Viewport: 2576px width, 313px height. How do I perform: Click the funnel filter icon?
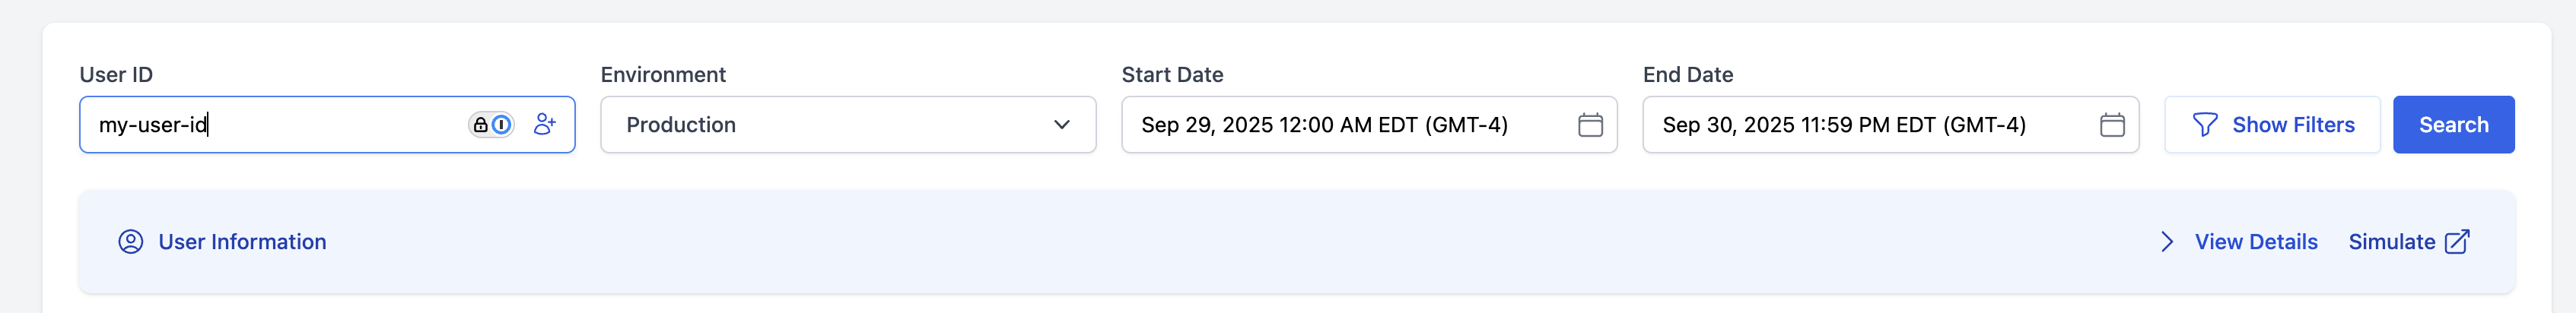pyautogui.click(x=2205, y=125)
